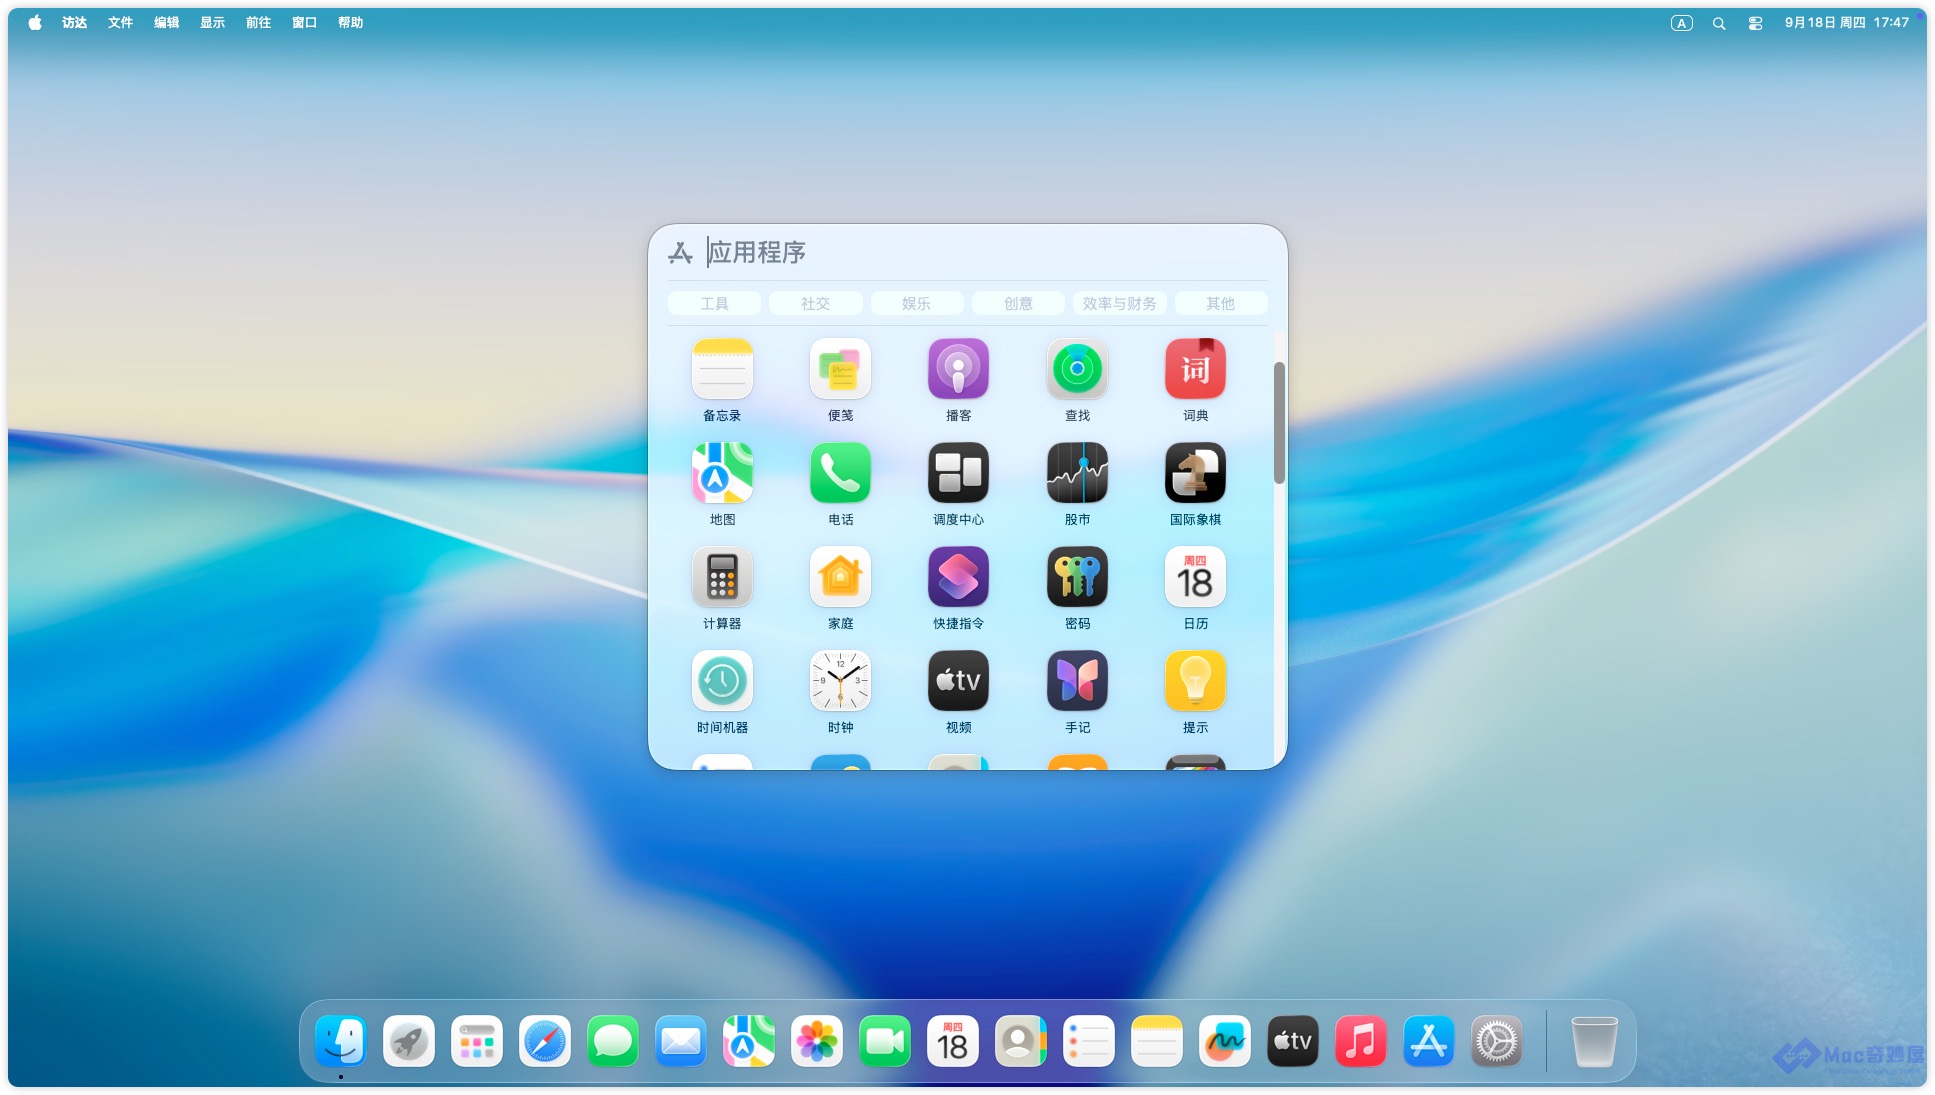Open the 国际象棋 Chess app
This screenshot has width=1935, height=1095.
point(1195,473)
